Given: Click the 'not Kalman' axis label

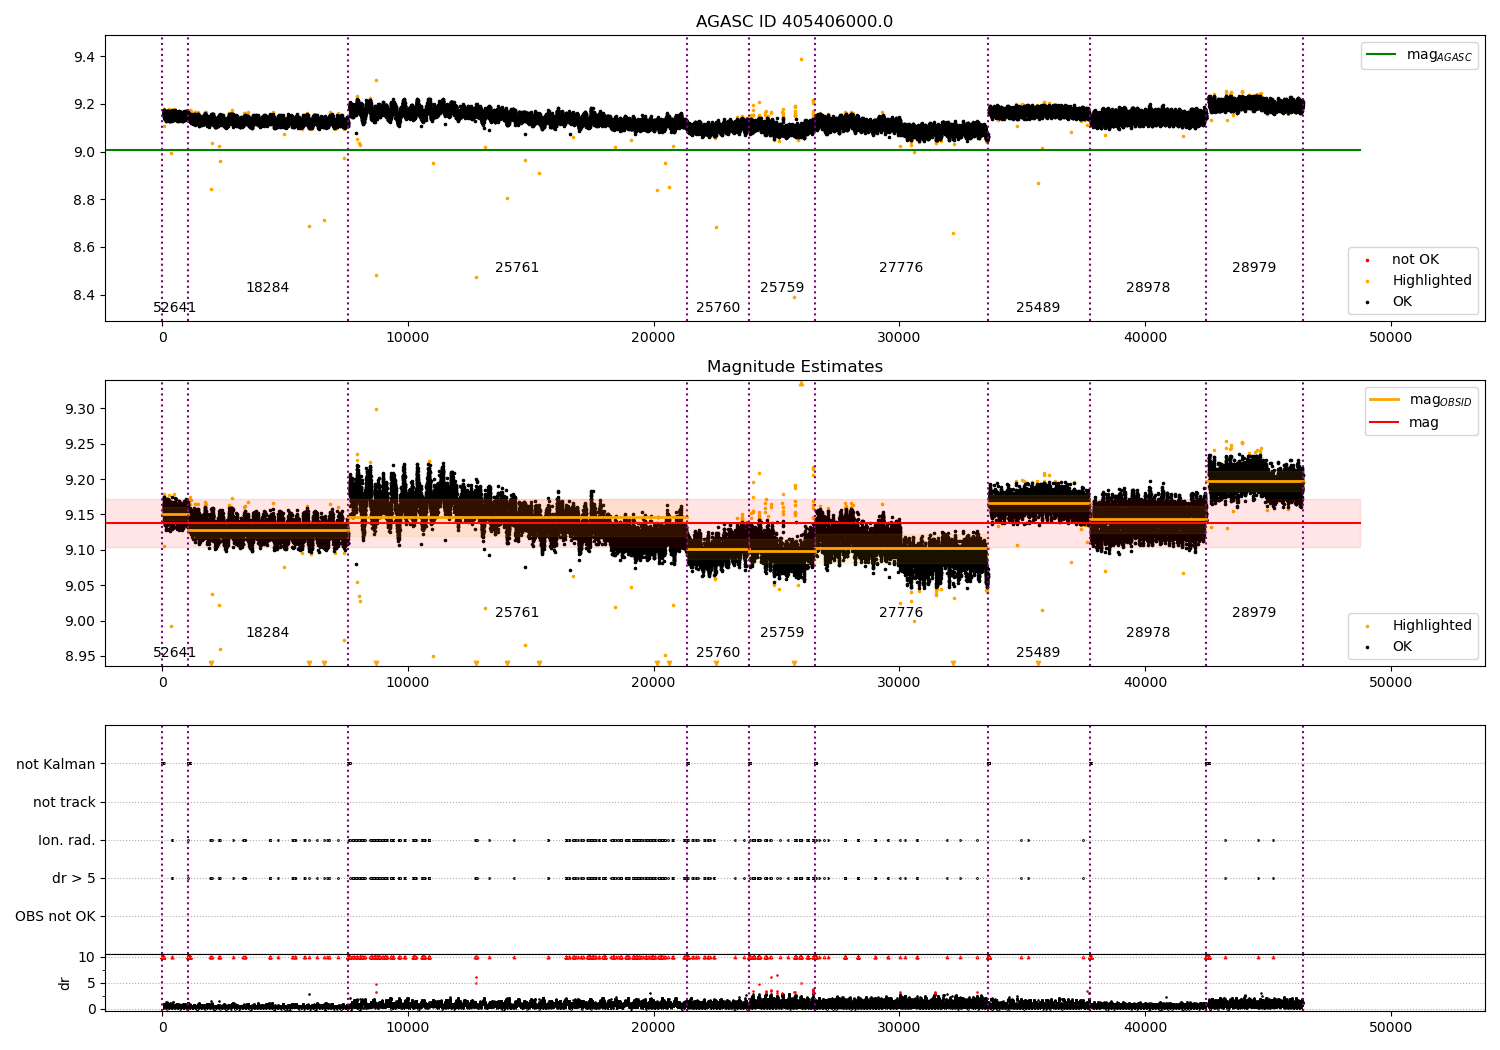Looking at the screenshot, I should coord(56,765).
